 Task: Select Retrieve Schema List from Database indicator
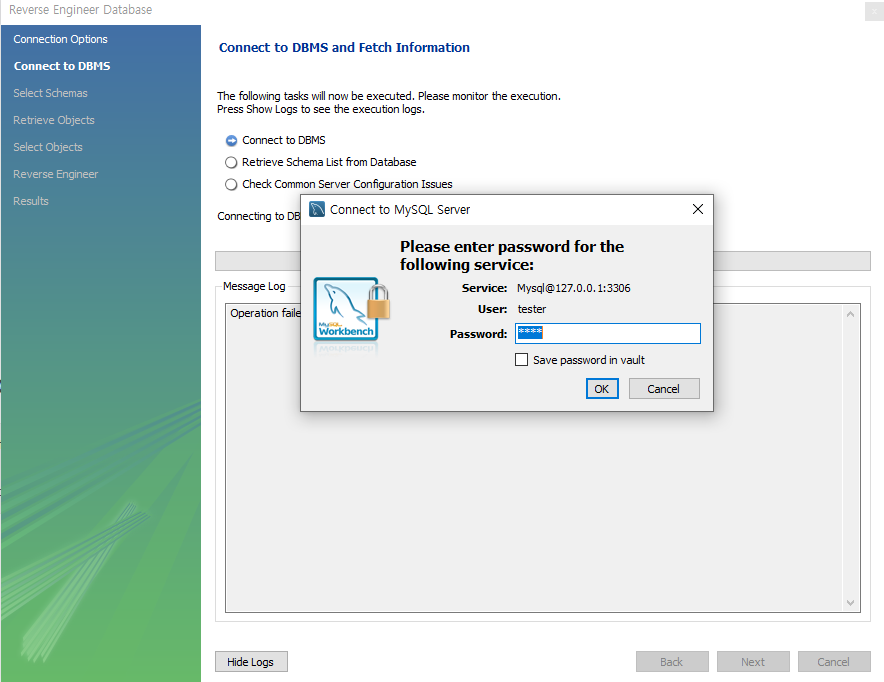coord(231,162)
